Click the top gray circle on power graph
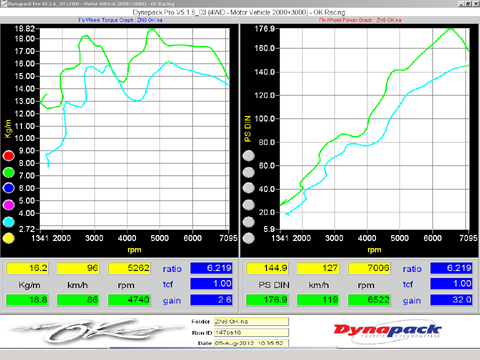Viewport: 480px width, 360px height. pos(249,156)
